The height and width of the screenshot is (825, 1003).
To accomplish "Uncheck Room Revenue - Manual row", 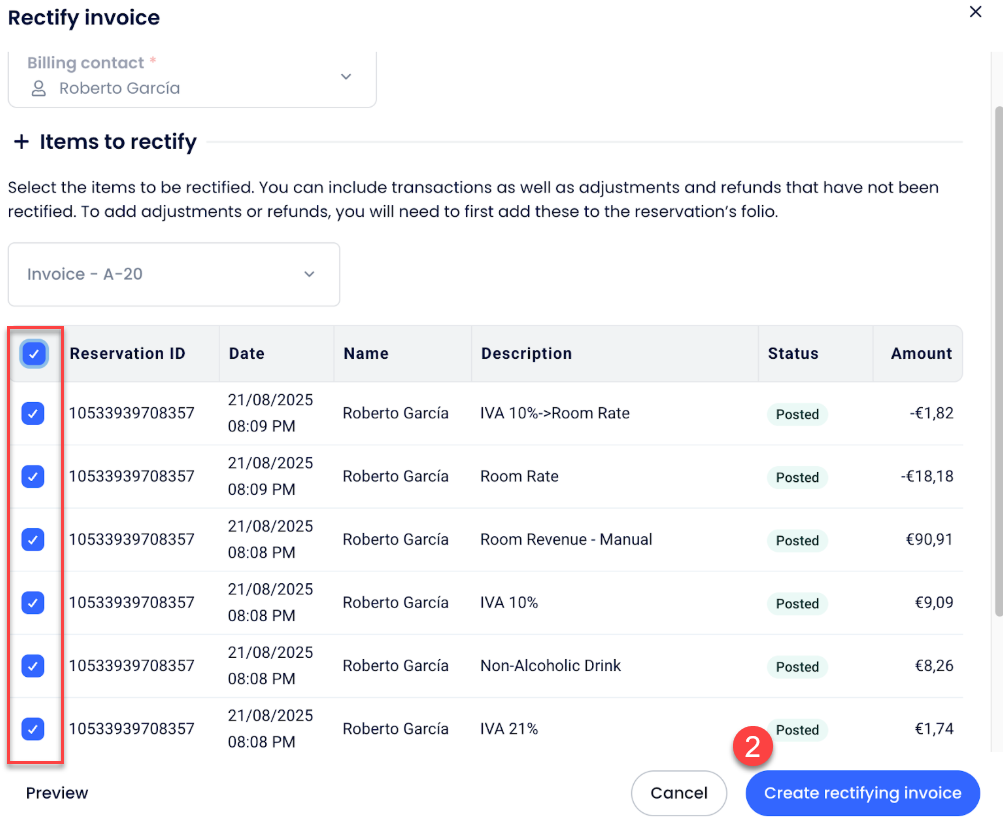I will coord(33,540).
